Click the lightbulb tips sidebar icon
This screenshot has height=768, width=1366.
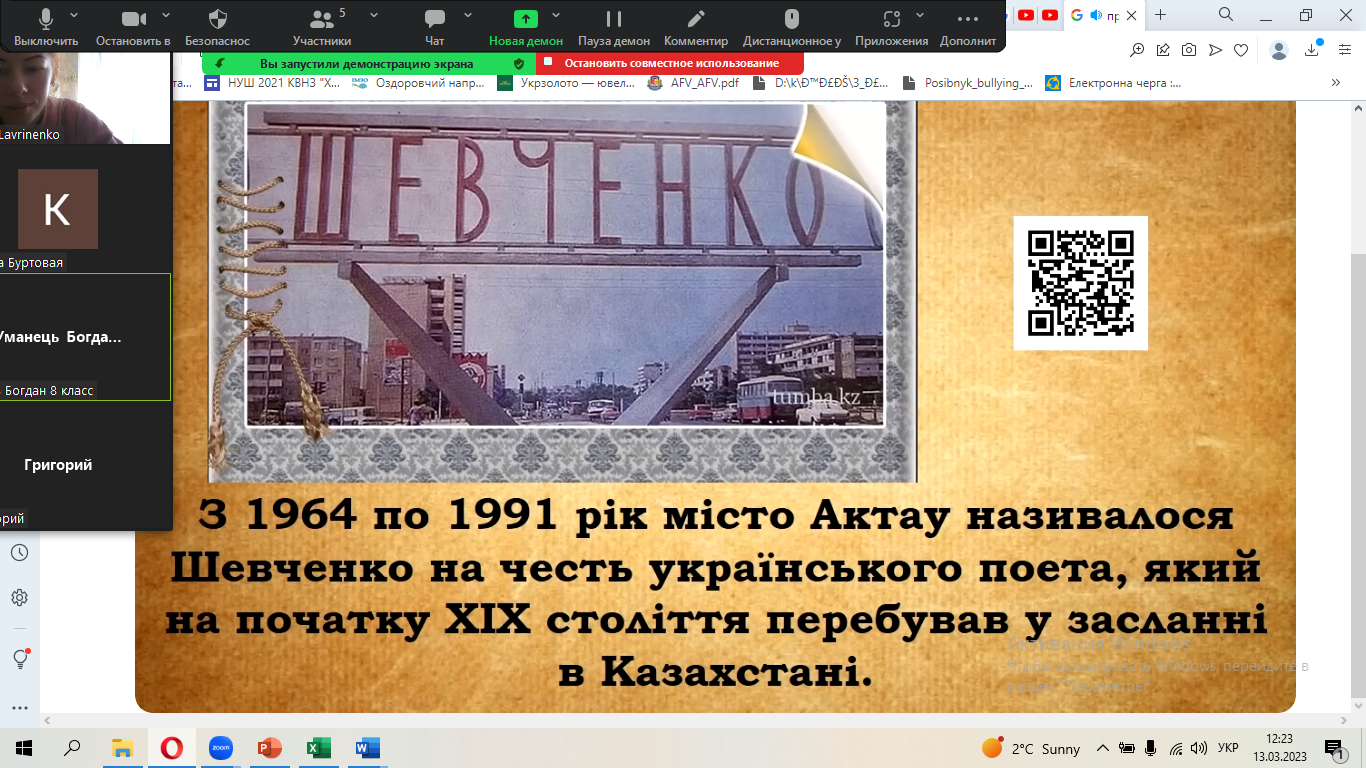(19, 658)
